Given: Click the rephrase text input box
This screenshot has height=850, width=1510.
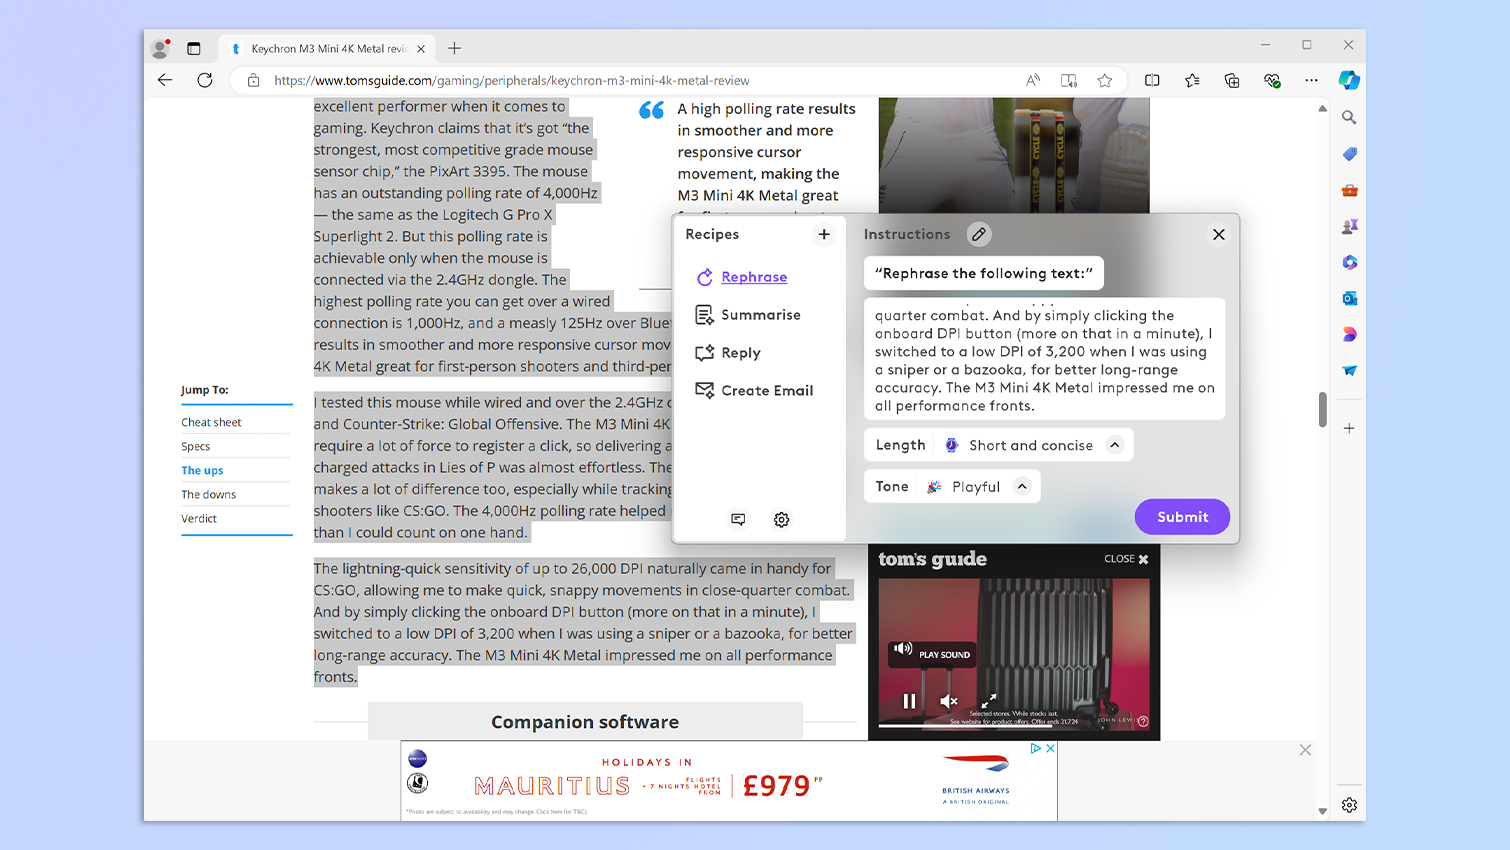Looking at the screenshot, I should [1044, 360].
